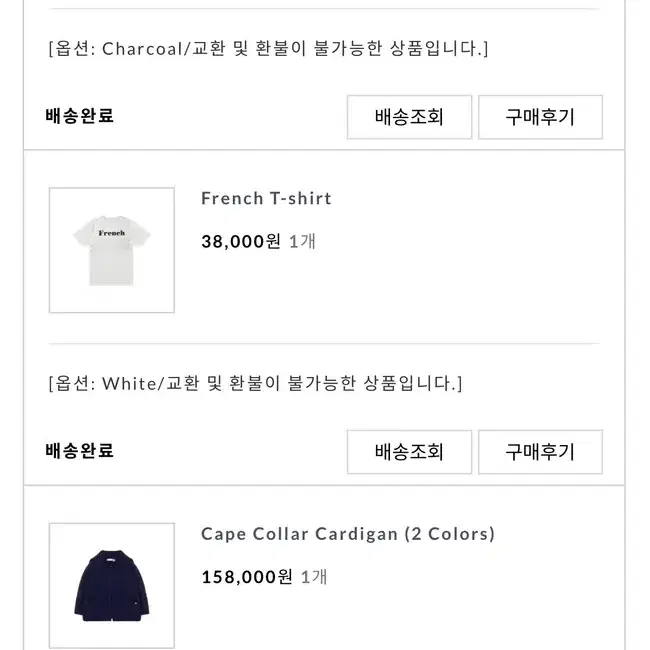Click the navy cardigan product image
Screen dimensions: 650x650
click(x=112, y=586)
